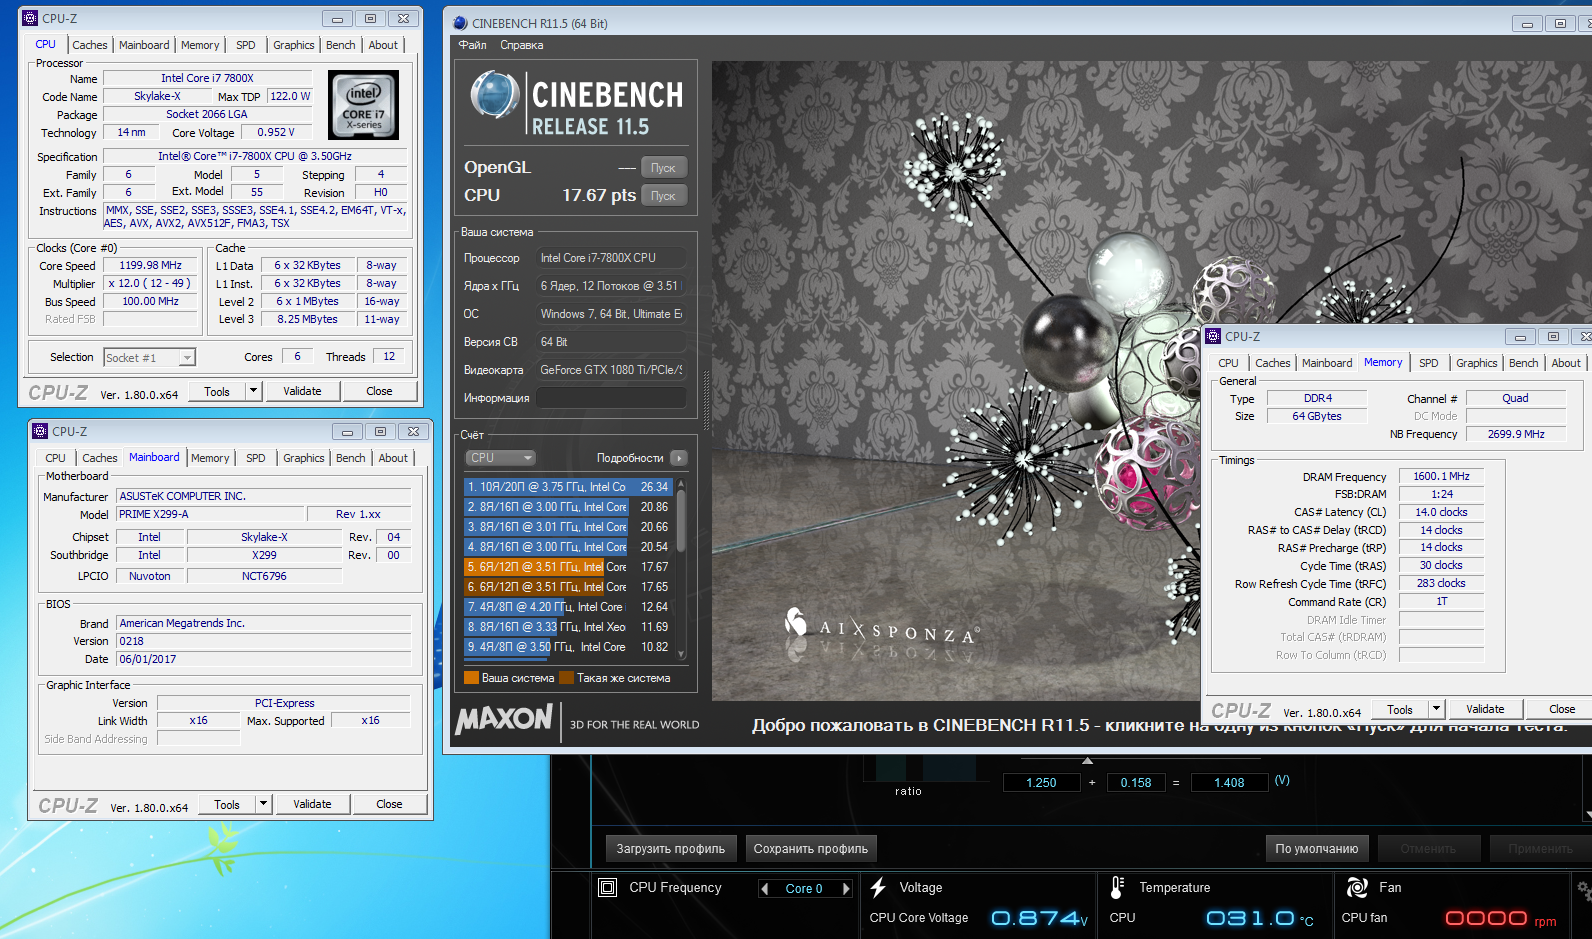Click the DRAM Frequency value 1600.1 MHz
Screen dimensions: 1592x939
coord(1441,476)
